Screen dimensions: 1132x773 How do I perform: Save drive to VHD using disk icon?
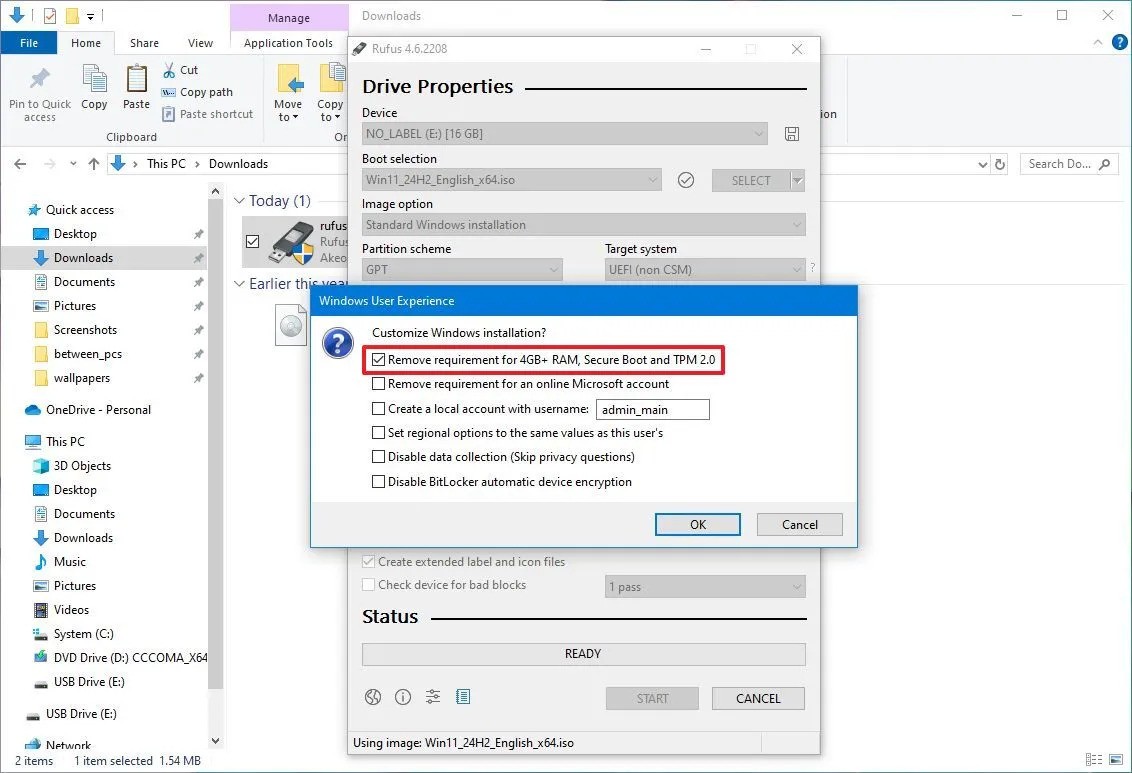[x=791, y=133]
